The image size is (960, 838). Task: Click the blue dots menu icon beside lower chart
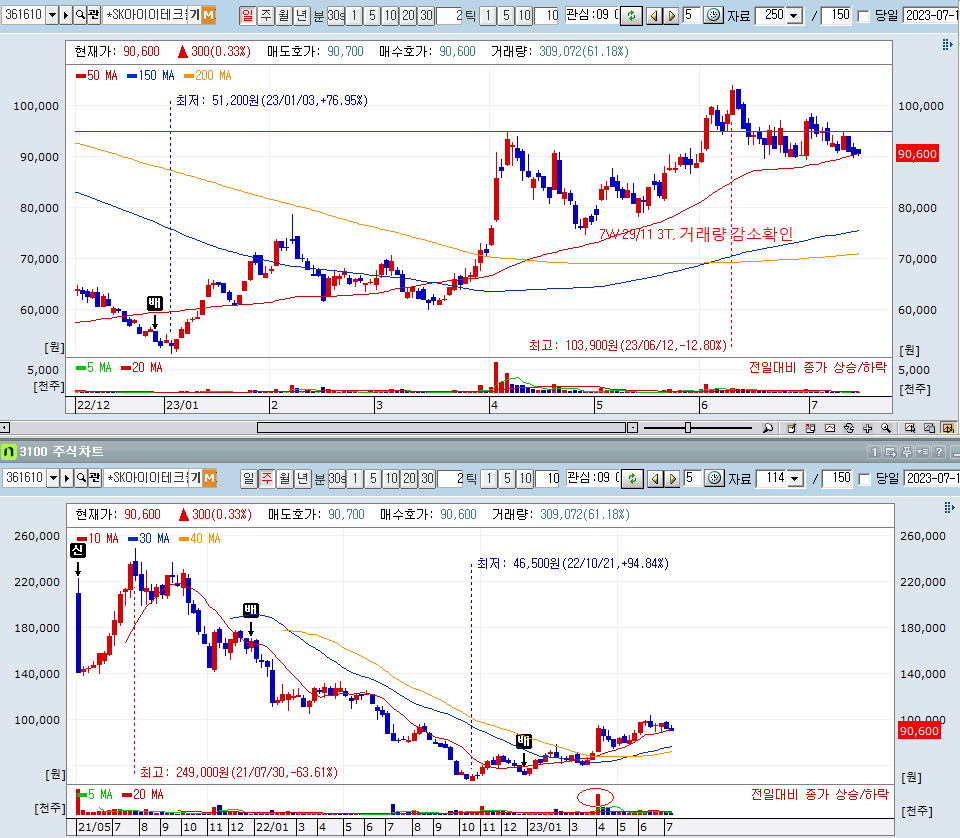(949, 507)
